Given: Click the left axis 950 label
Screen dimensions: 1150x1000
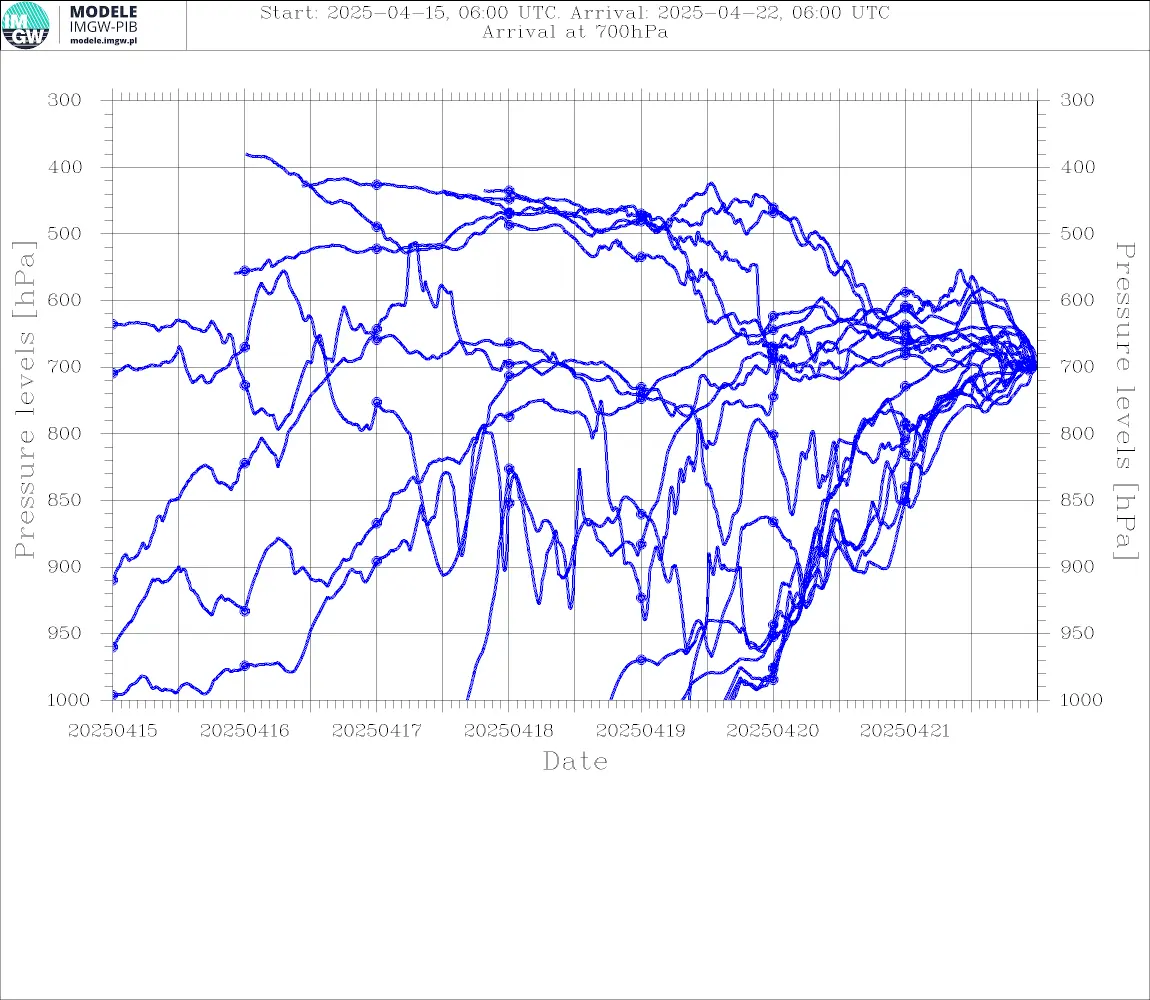Looking at the screenshot, I should coord(65,633).
